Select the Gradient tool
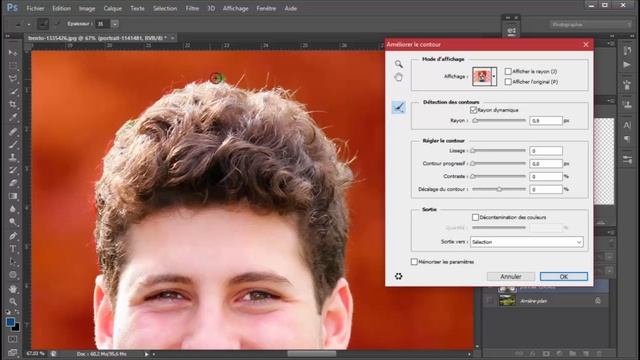640x360 pixels. point(13,196)
